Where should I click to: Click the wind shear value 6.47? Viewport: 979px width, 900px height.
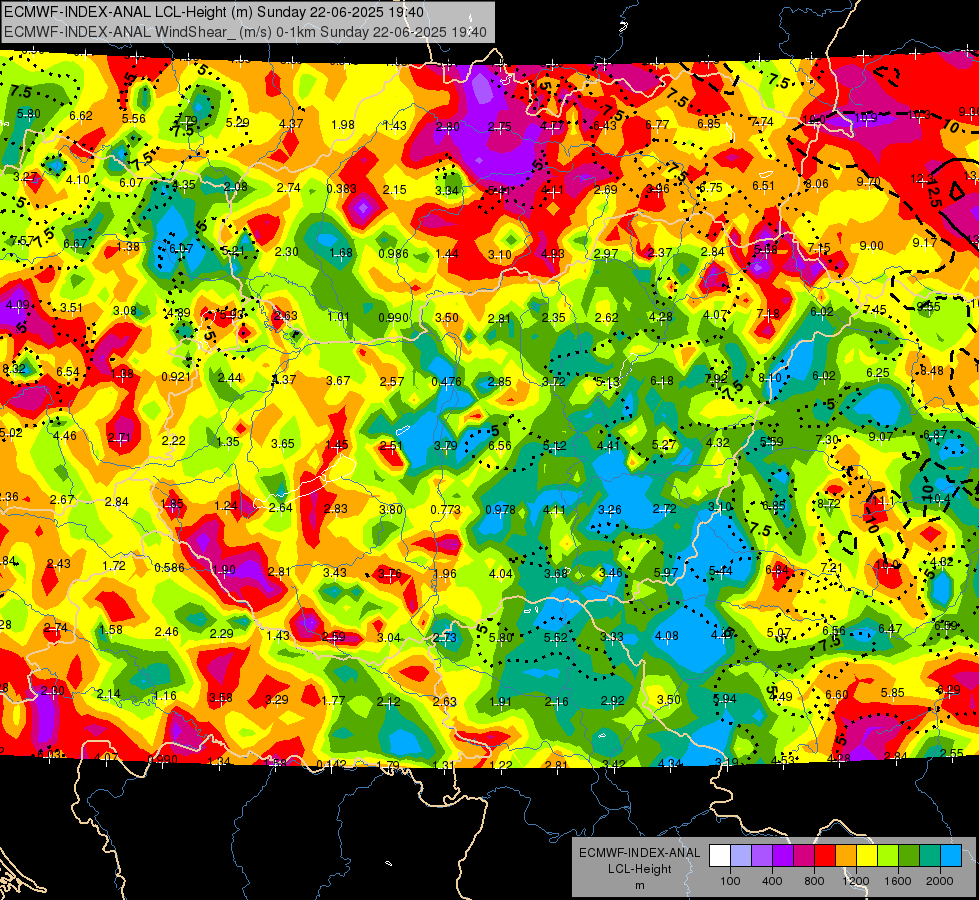[x=890, y=628]
